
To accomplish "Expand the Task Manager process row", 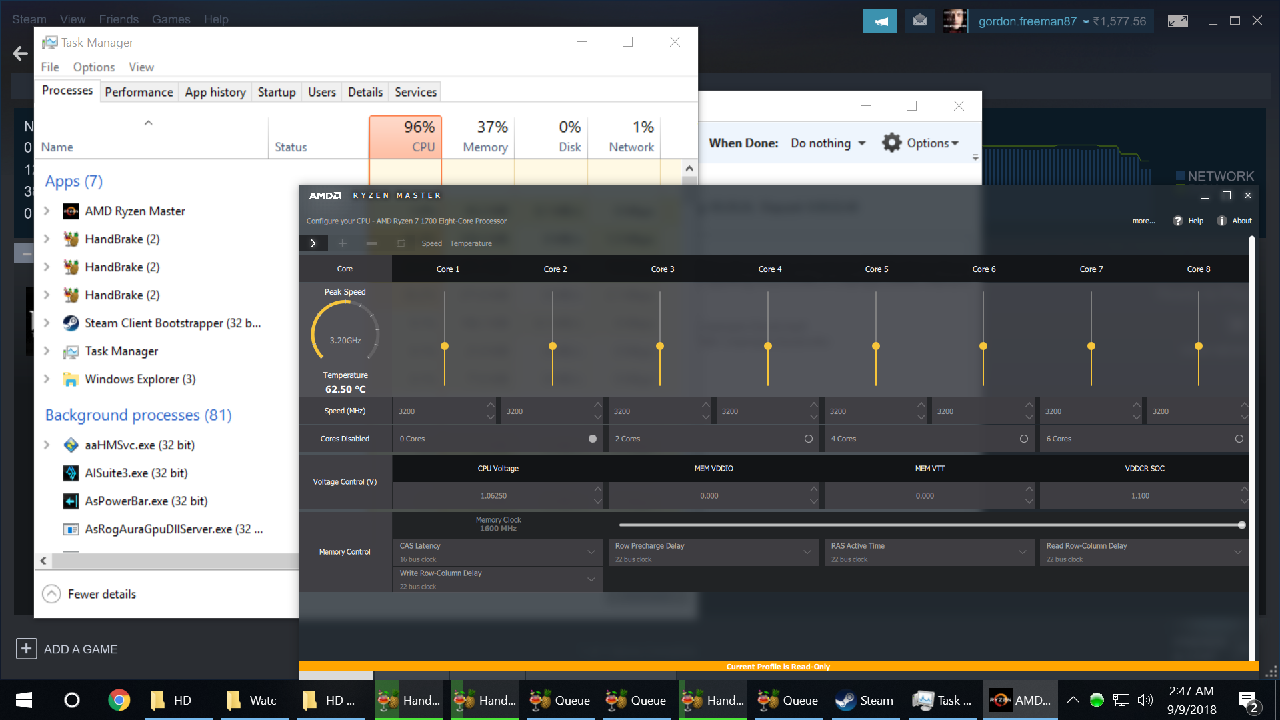I will point(47,351).
